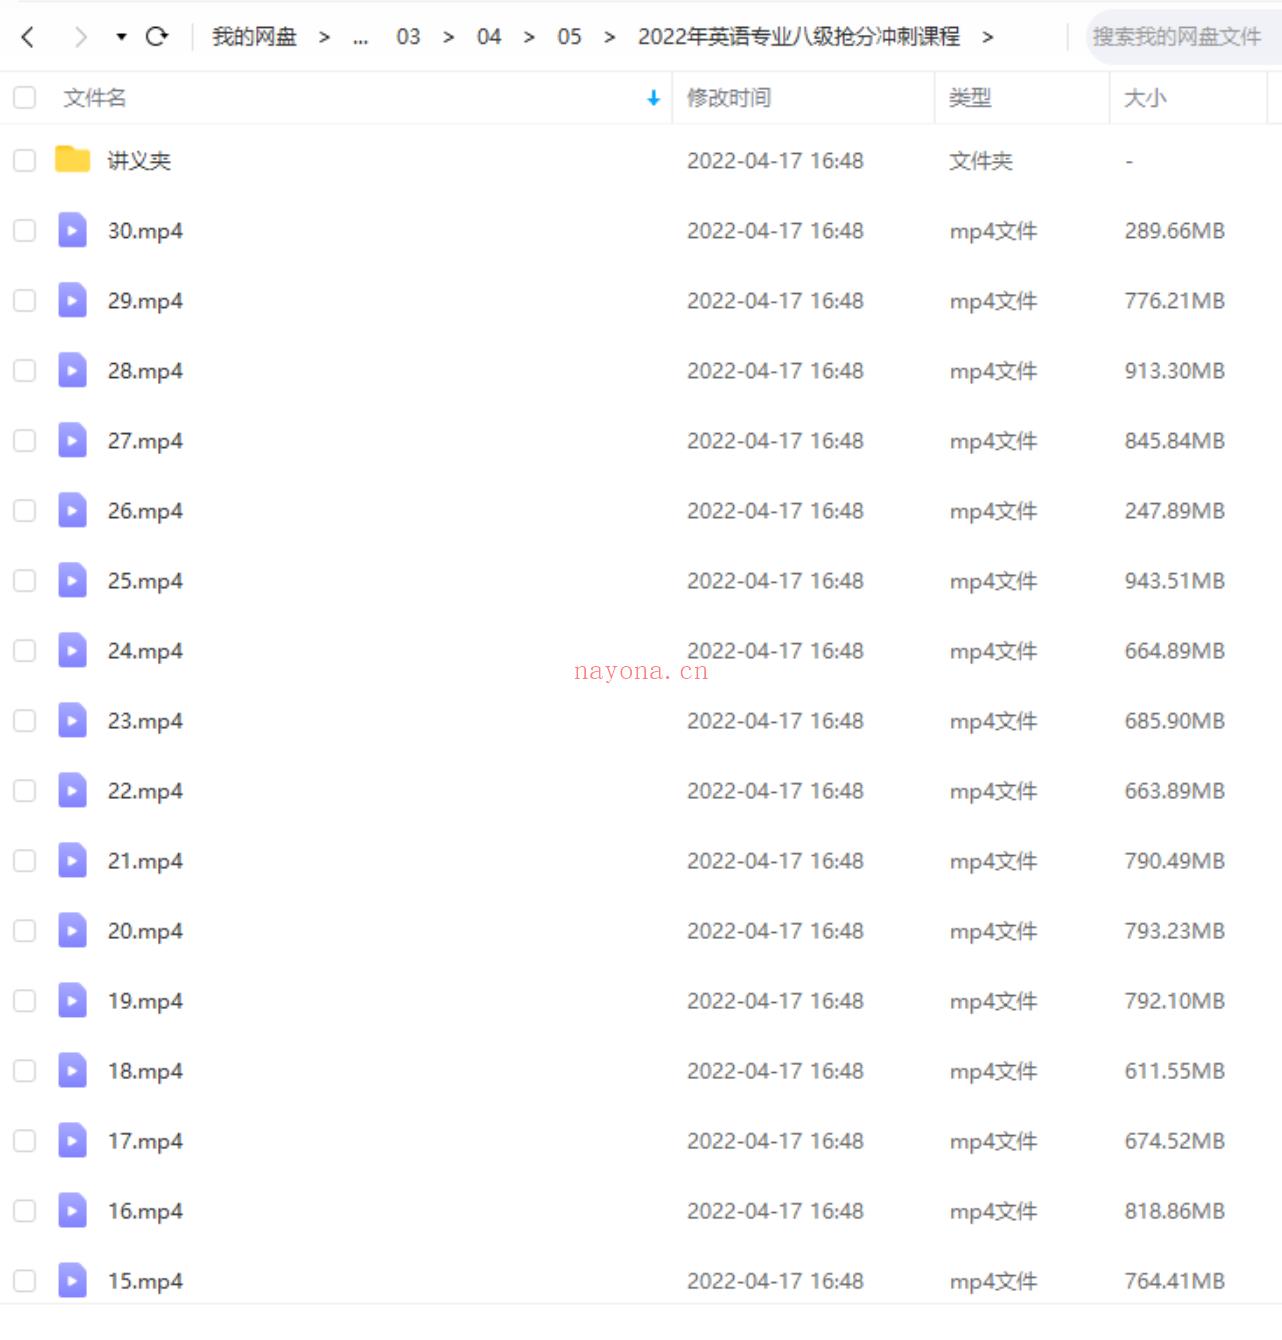Navigate to breadcrumb folder 05
Screen dimensions: 1282x1340
click(x=569, y=37)
